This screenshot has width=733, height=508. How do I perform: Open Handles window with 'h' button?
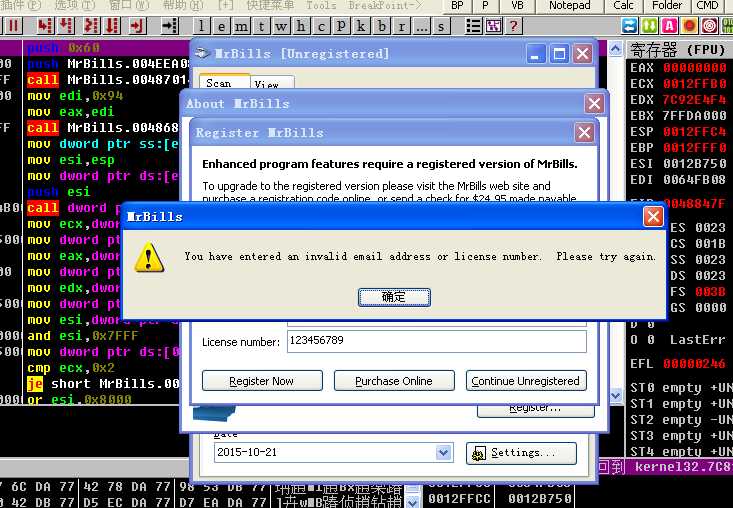[x=301, y=26]
